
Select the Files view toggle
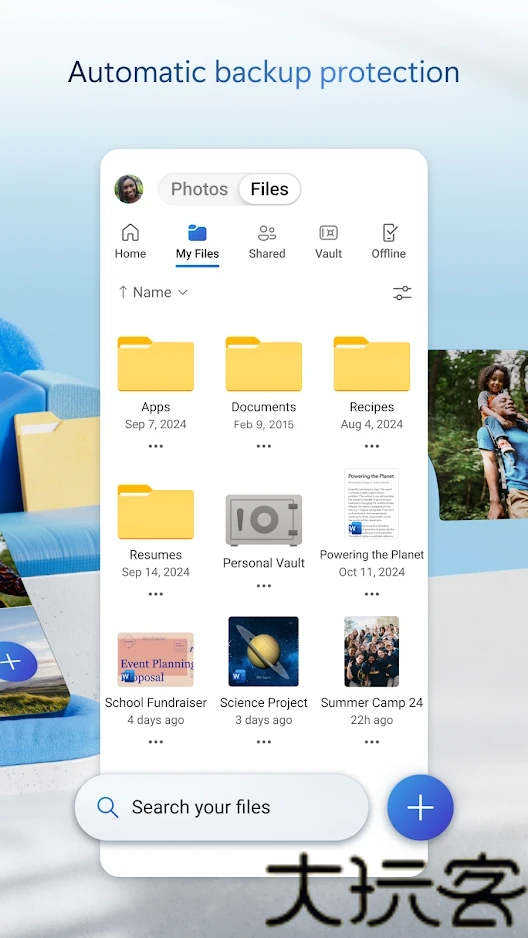click(269, 189)
